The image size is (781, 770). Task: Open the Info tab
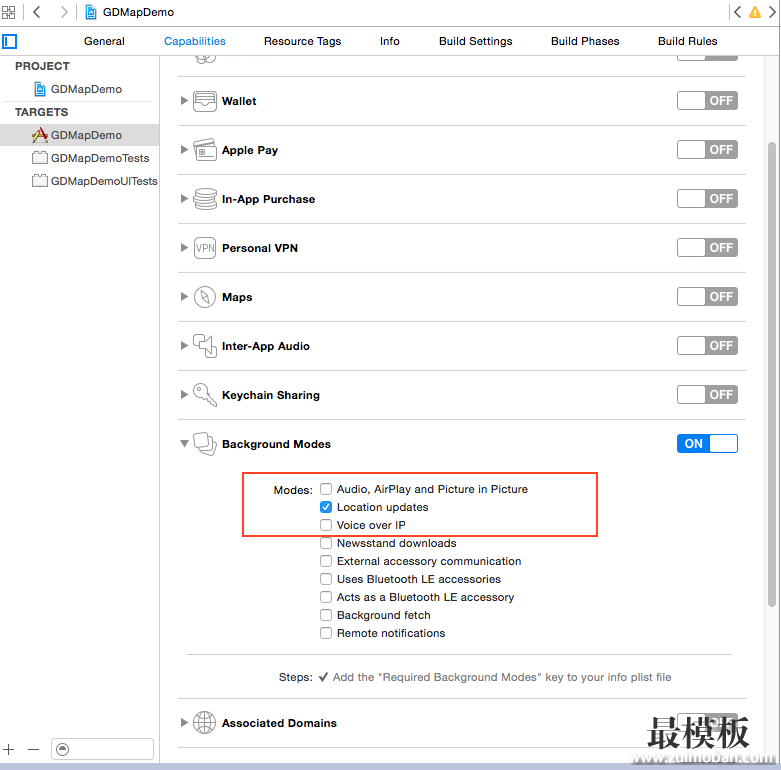[390, 41]
